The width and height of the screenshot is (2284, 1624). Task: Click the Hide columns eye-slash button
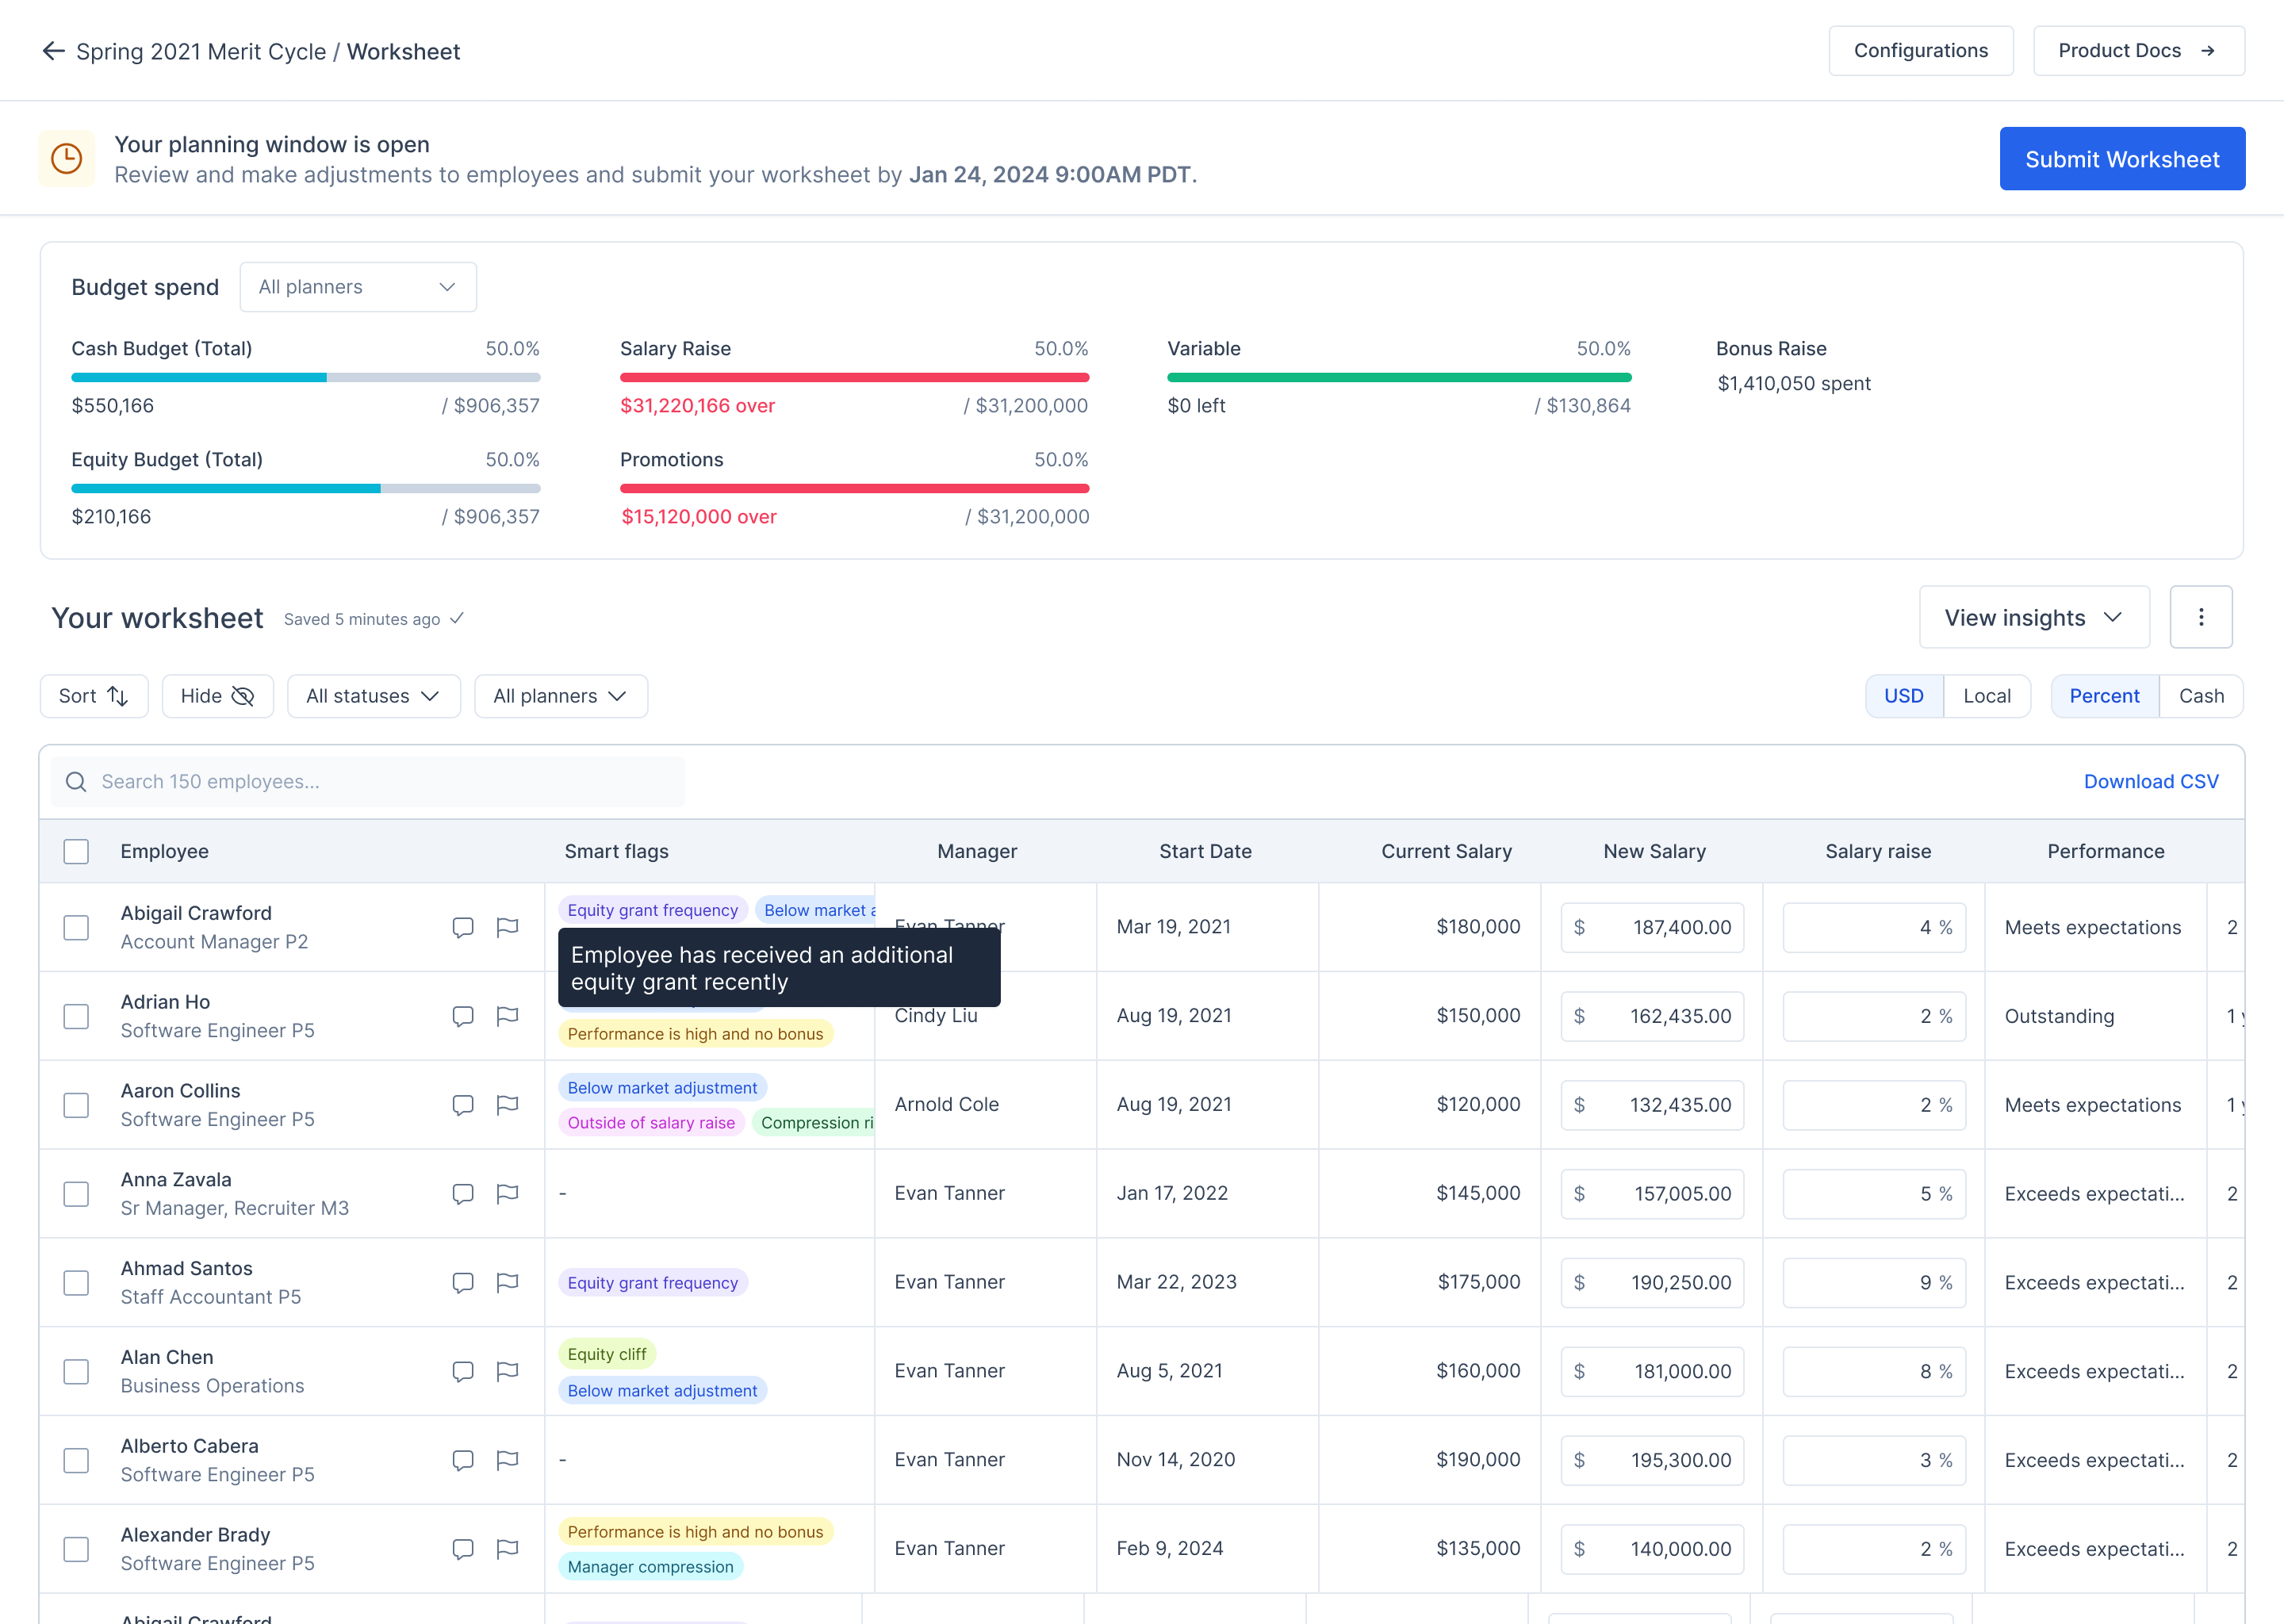[x=217, y=696]
